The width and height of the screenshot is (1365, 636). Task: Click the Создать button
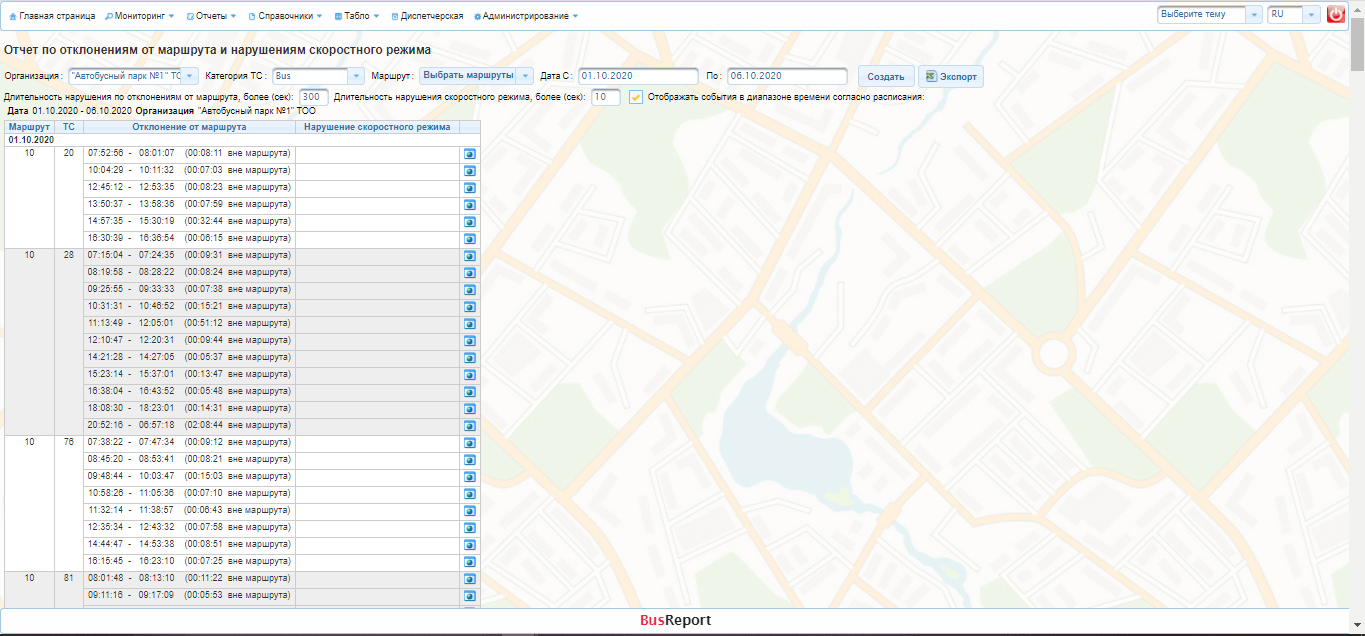coord(886,77)
